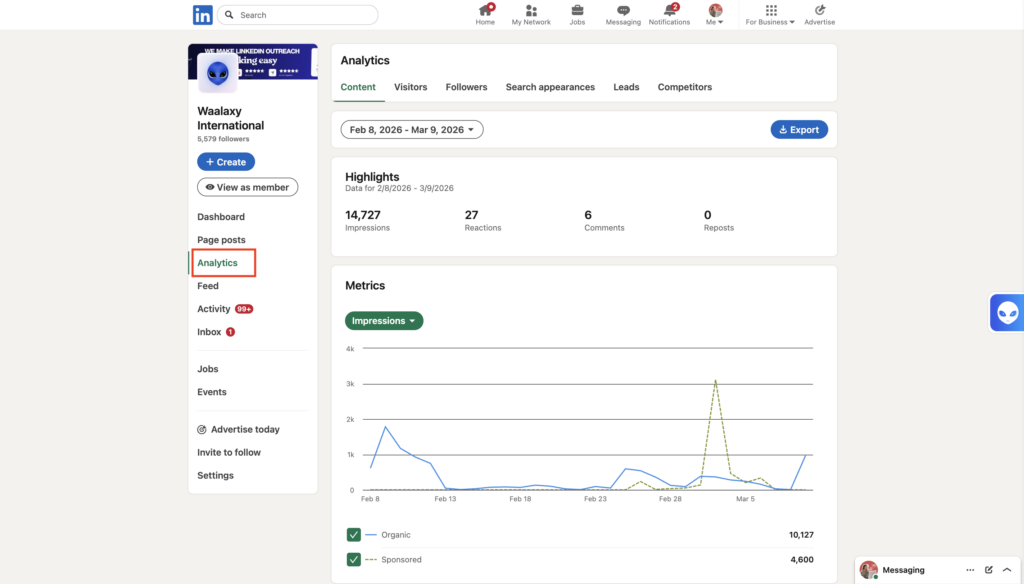Open the Impressions metric dropdown
Screen dimensions: 1024x584
click(x=384, y=320)
